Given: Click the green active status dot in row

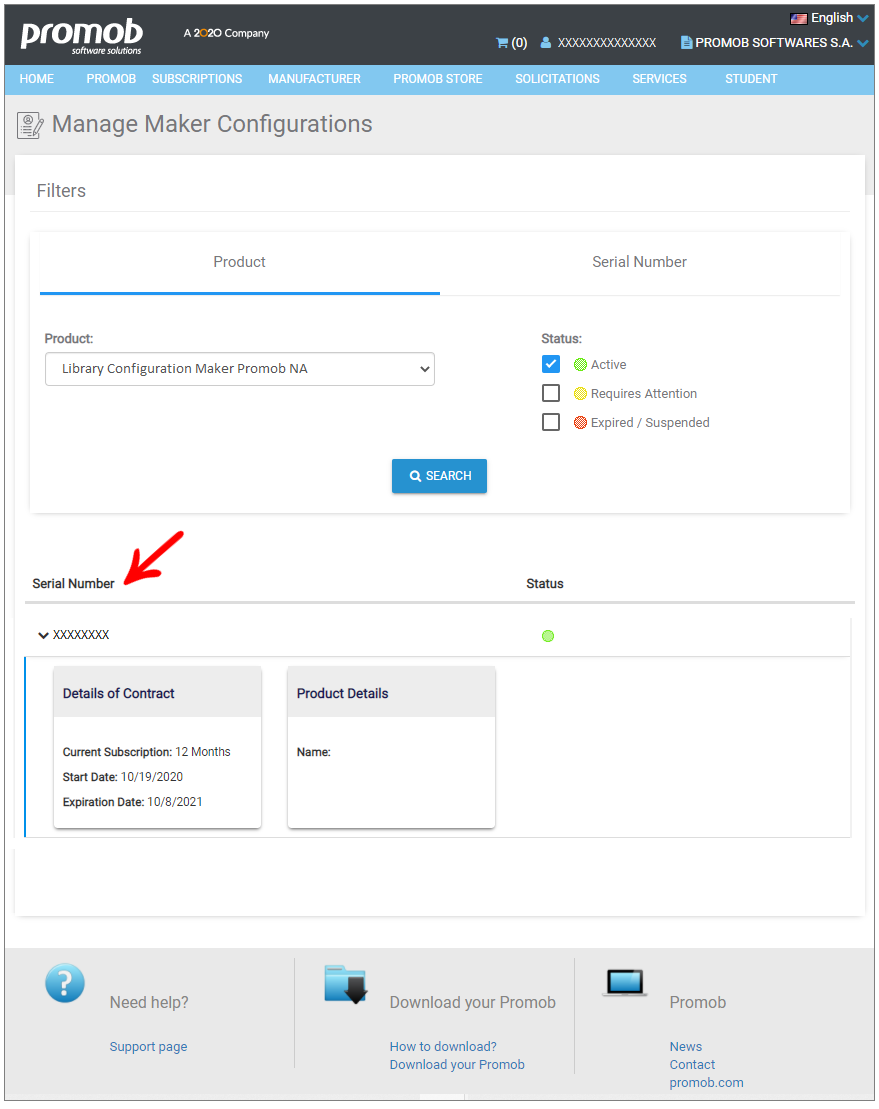Looking at the screenshot, I should click(x=548, y=636).
